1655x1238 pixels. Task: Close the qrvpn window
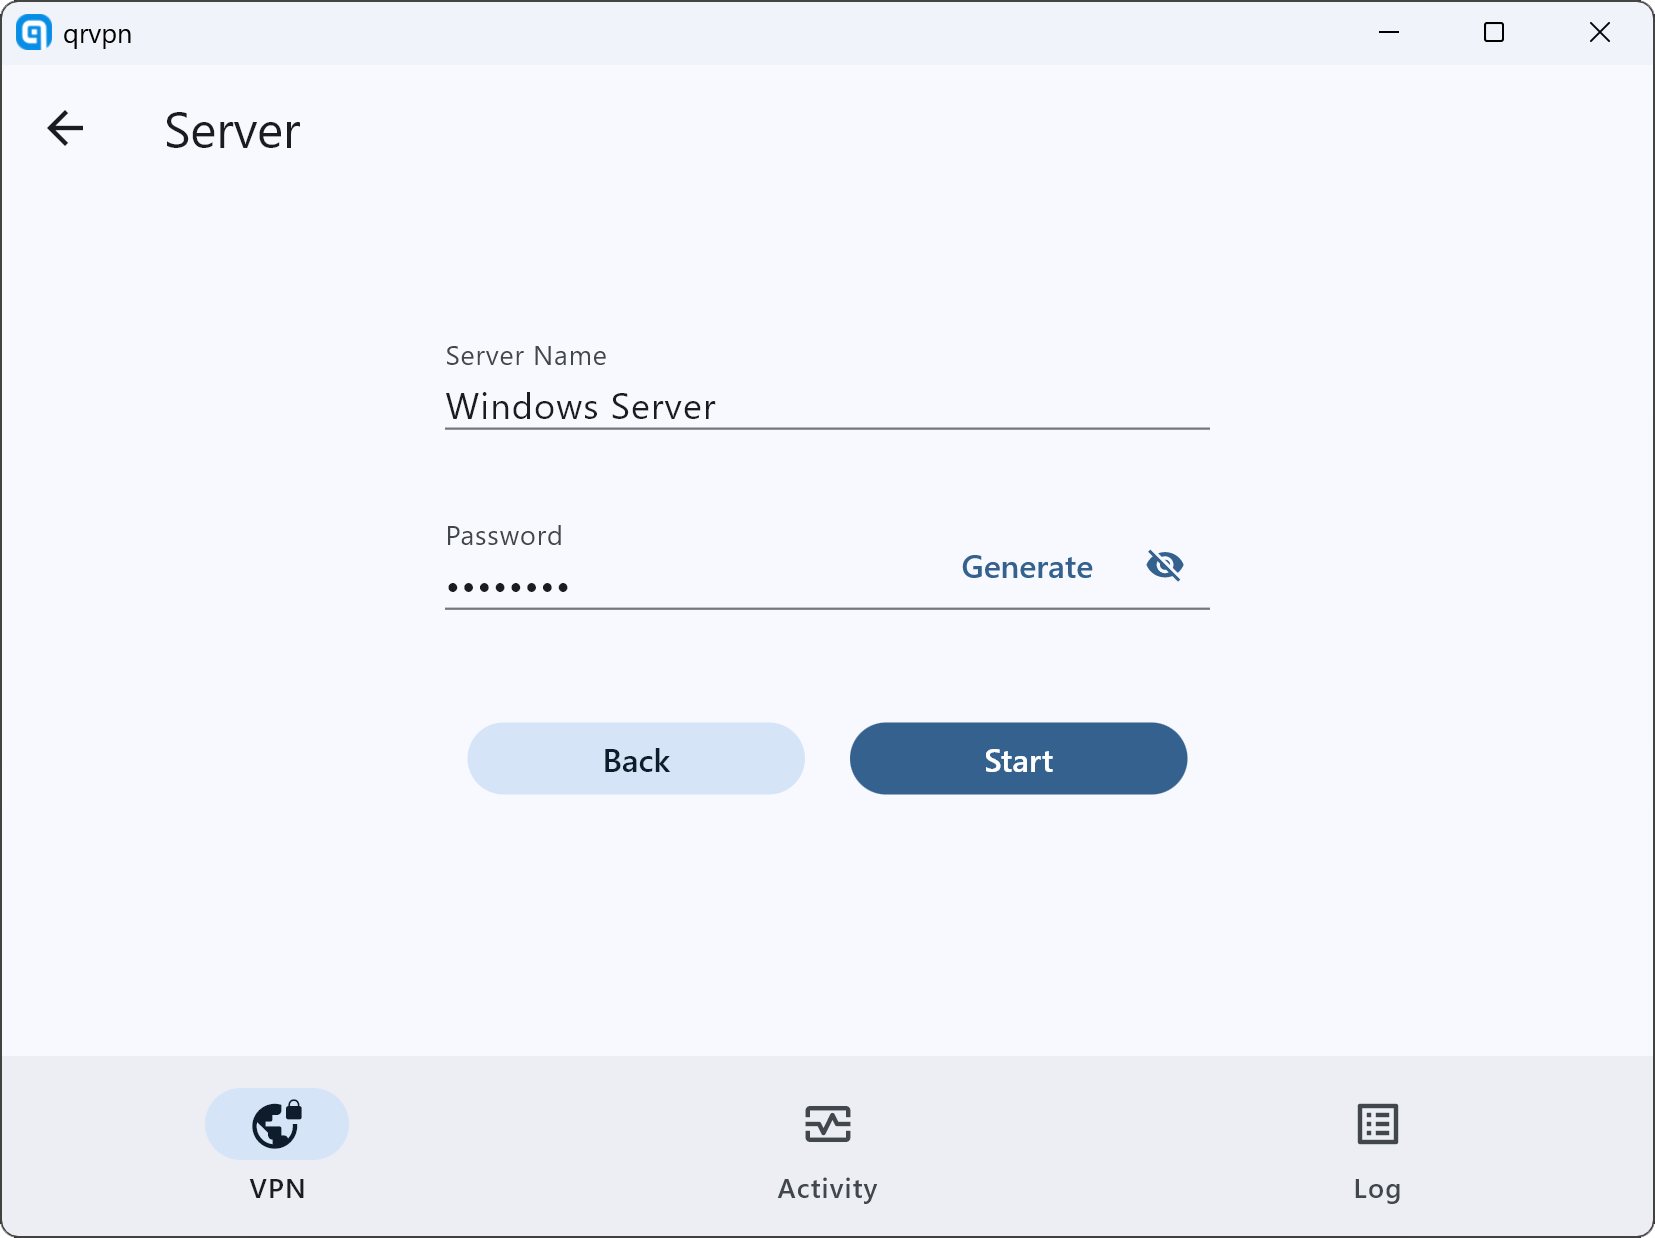coord(1599,33)
